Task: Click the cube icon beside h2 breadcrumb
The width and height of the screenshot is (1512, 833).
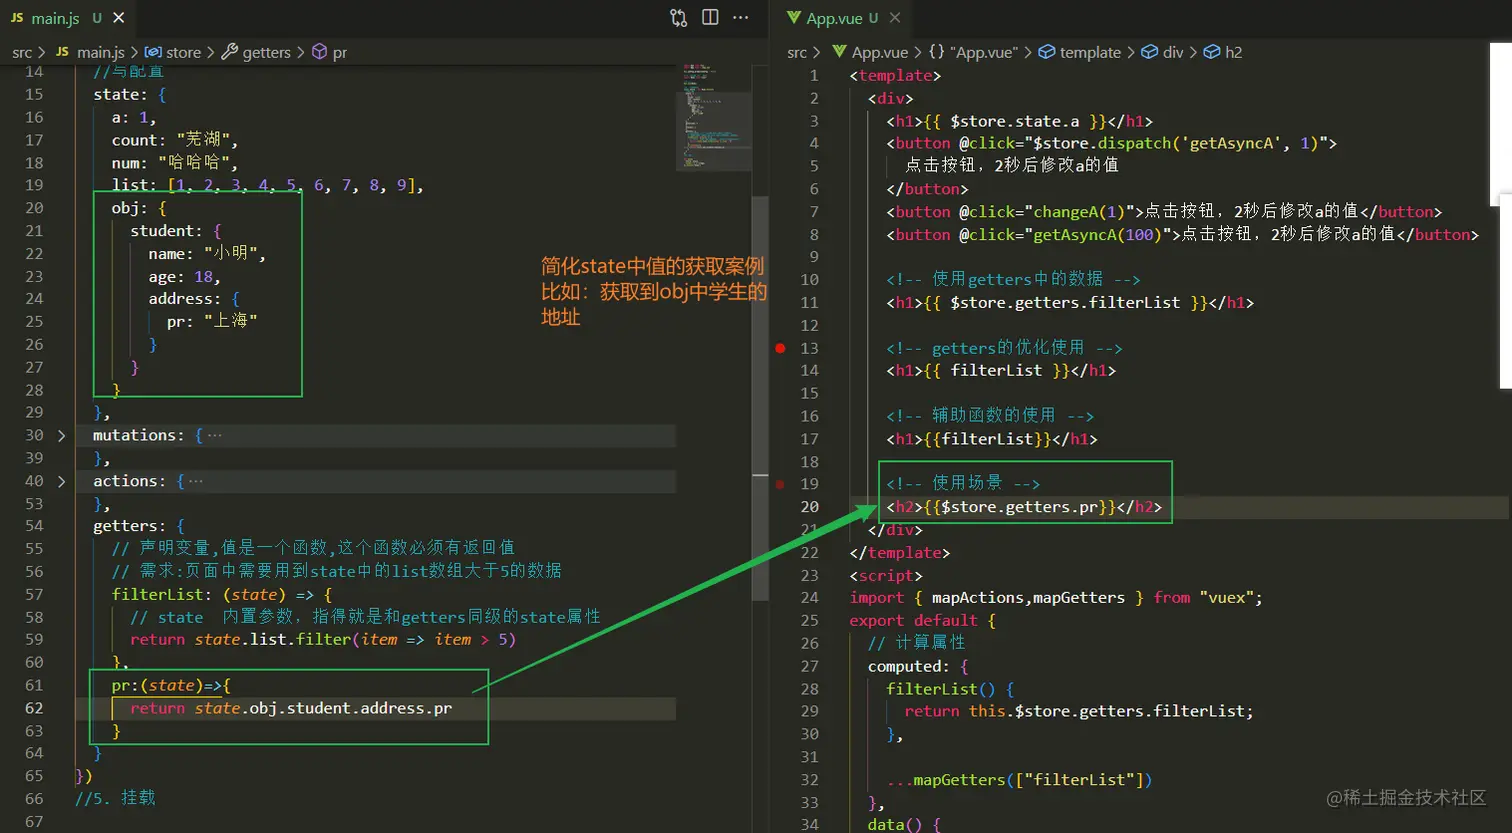Action: (1212, 52)
